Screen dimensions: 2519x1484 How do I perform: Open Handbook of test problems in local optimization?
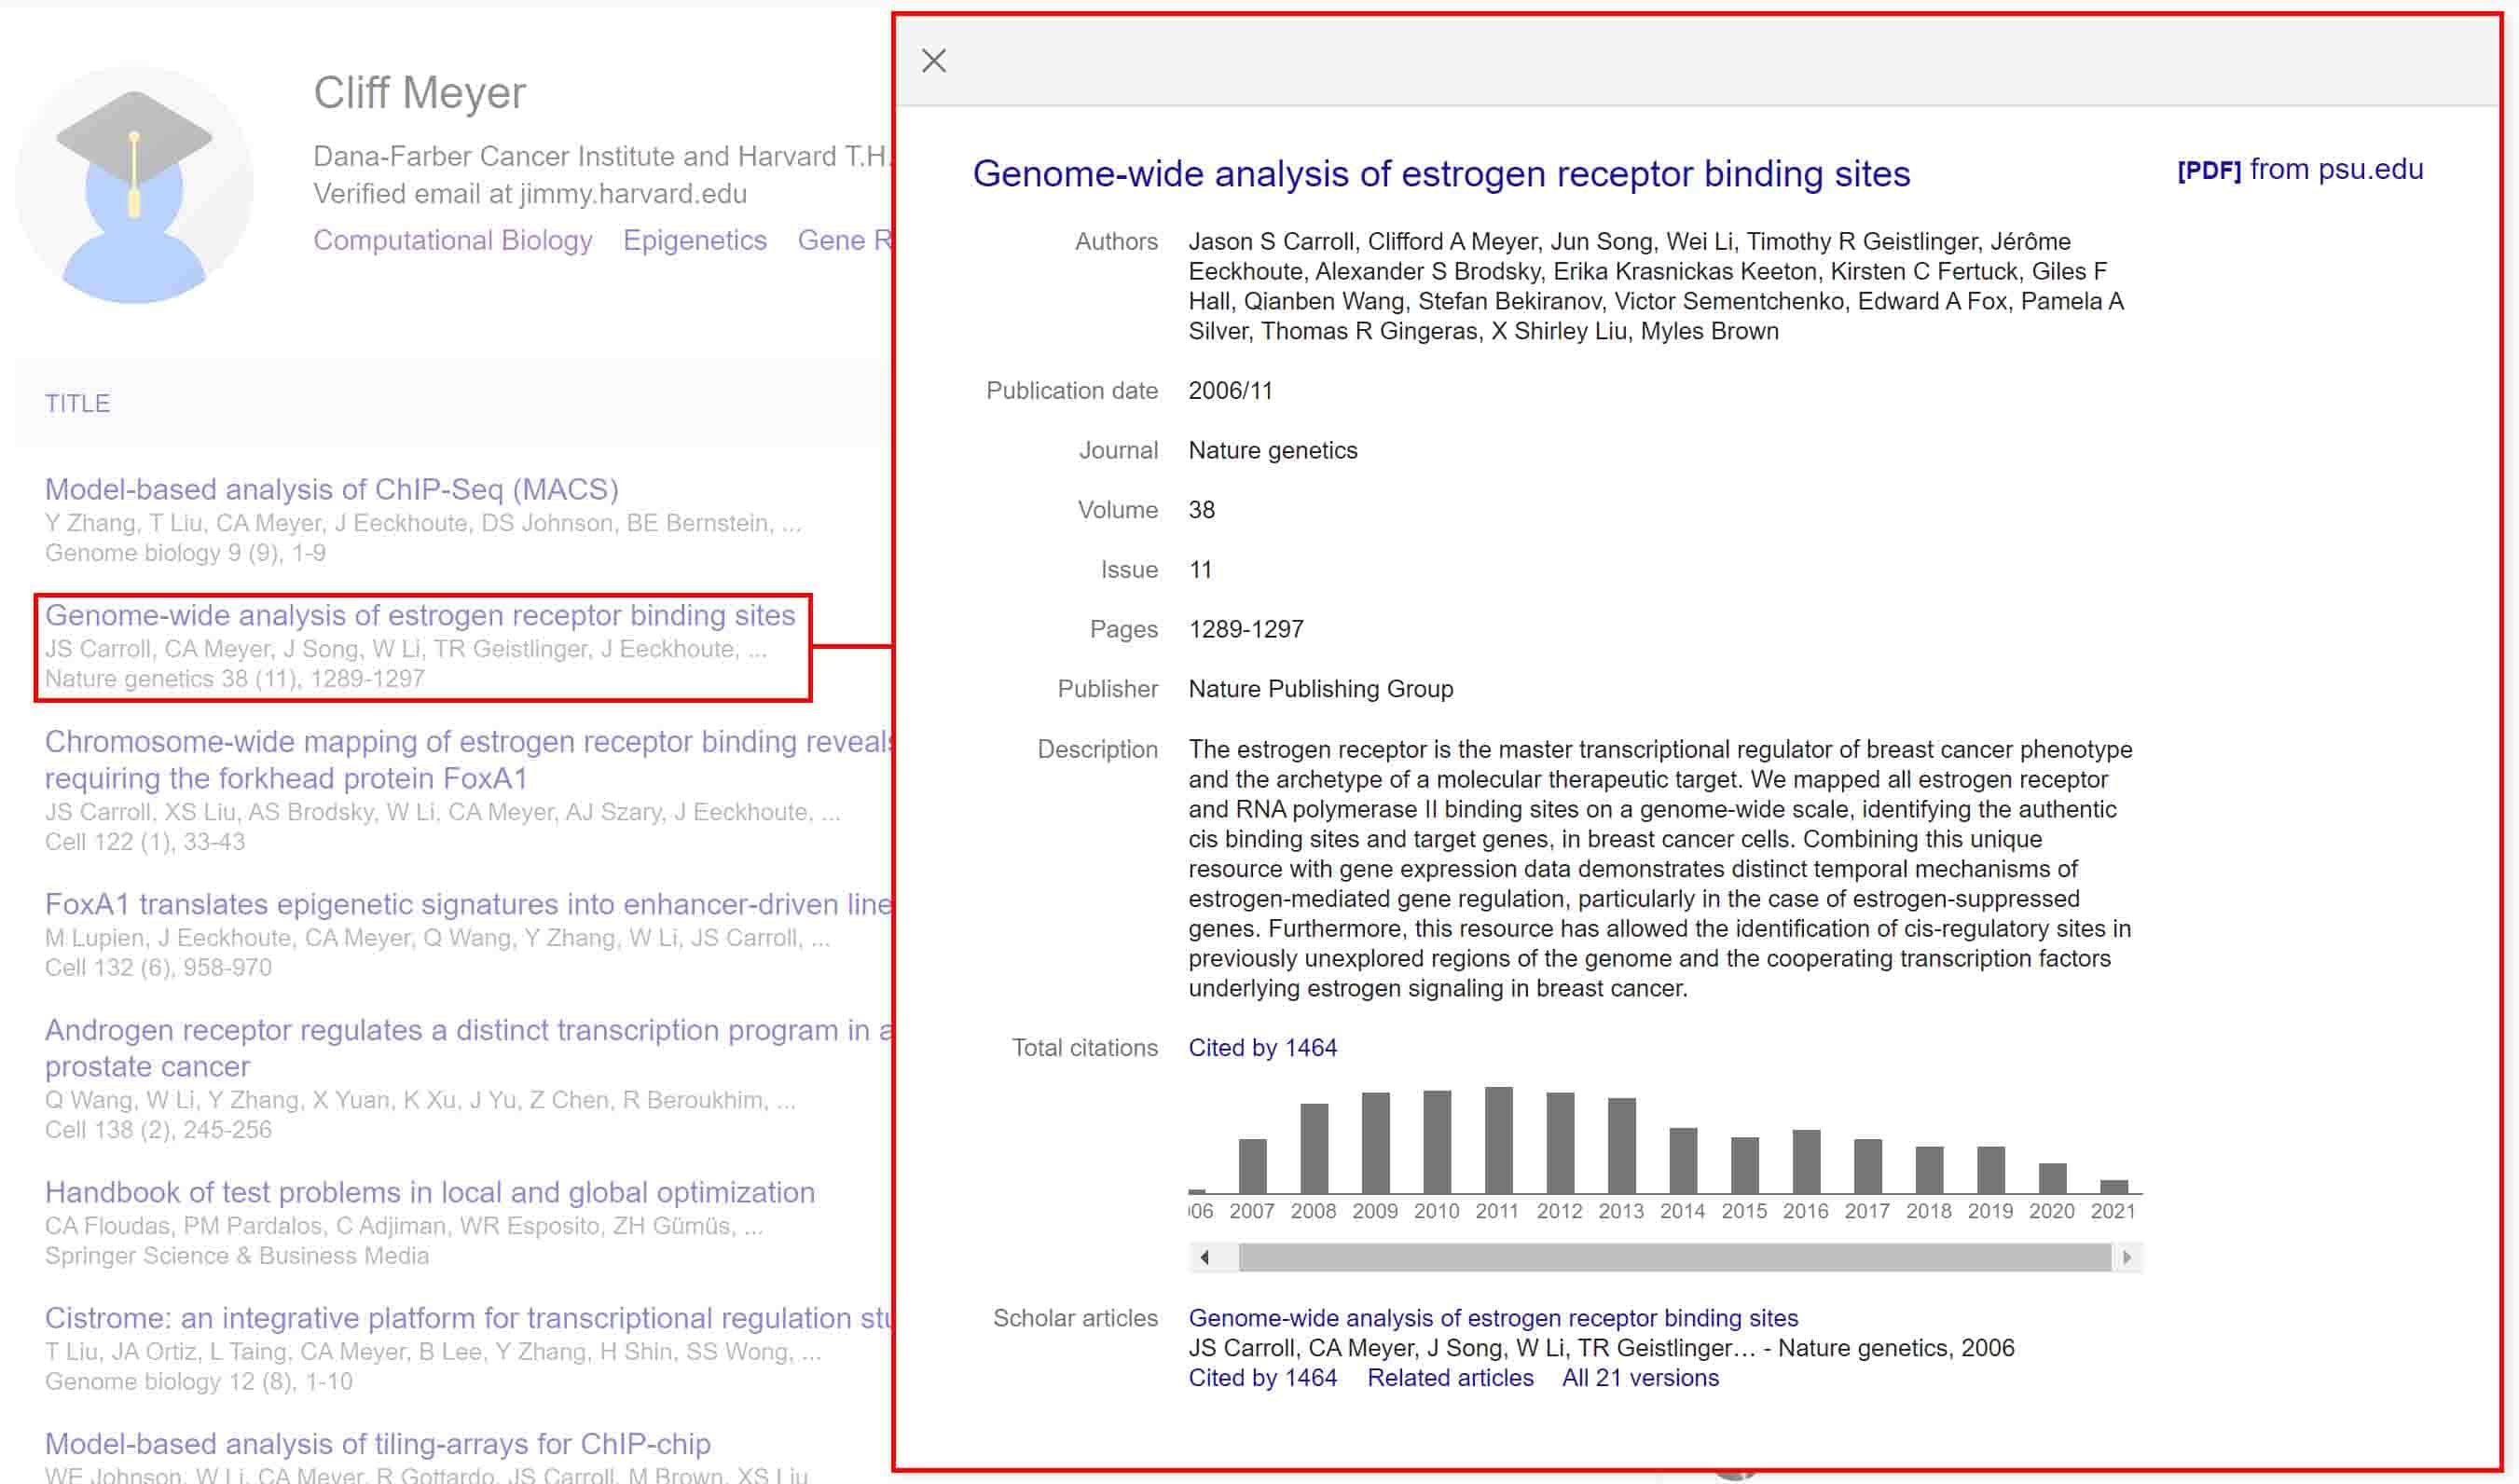pos(429,1191)
